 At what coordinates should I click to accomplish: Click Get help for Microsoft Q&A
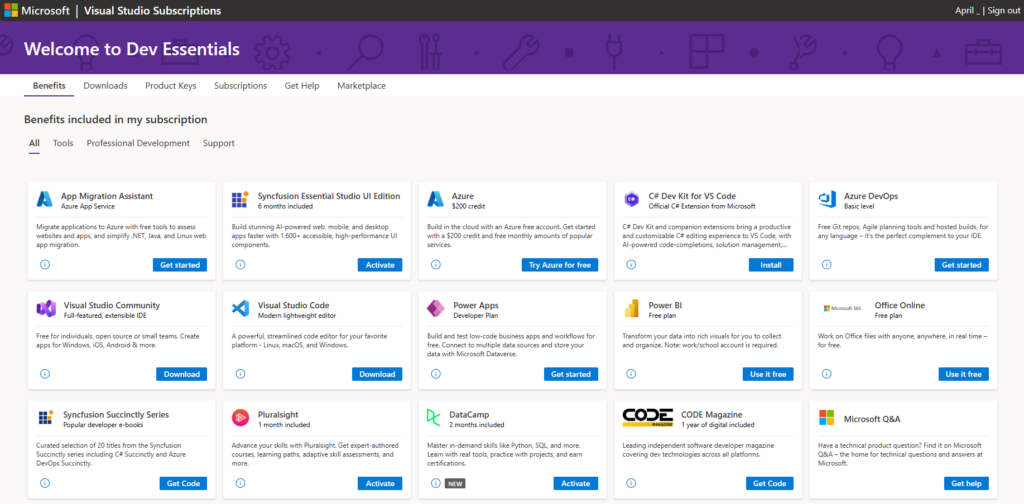pyautogui.click(x=967, y=483)
